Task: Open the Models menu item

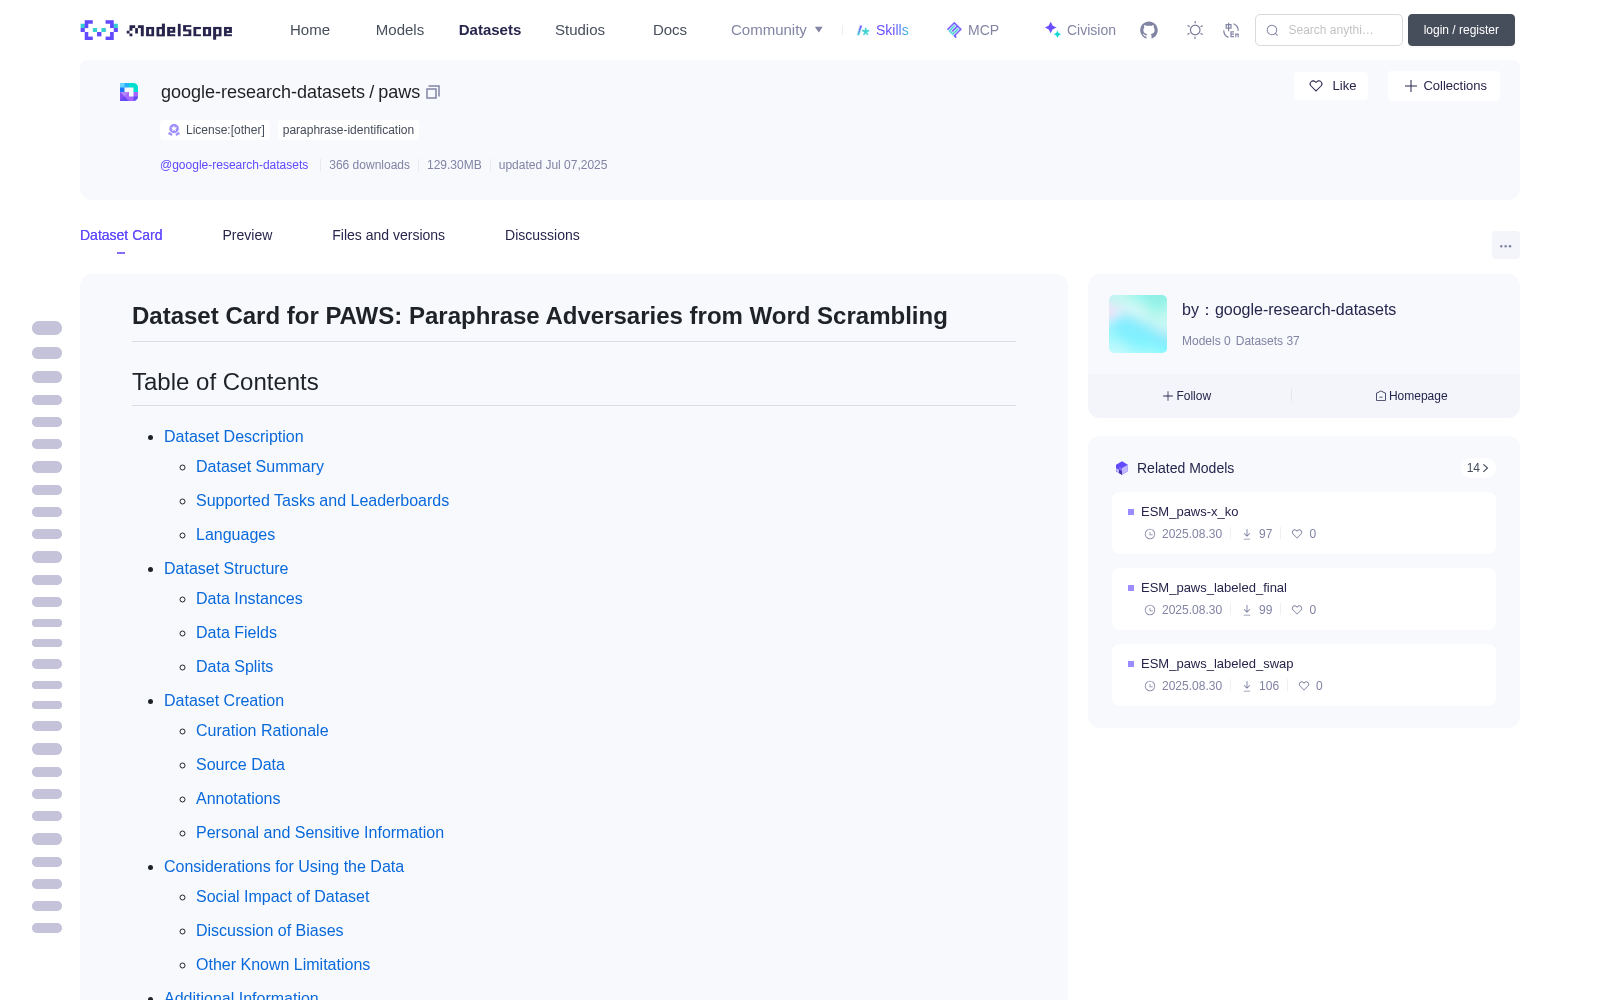Action: click(400, 30)
